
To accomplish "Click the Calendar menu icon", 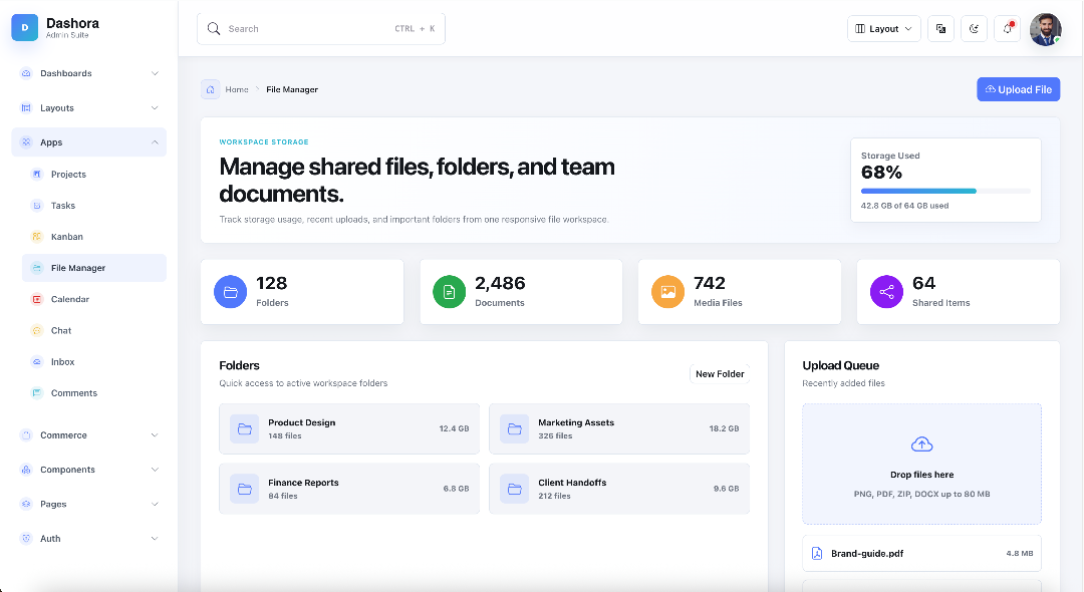I will 37,299.
